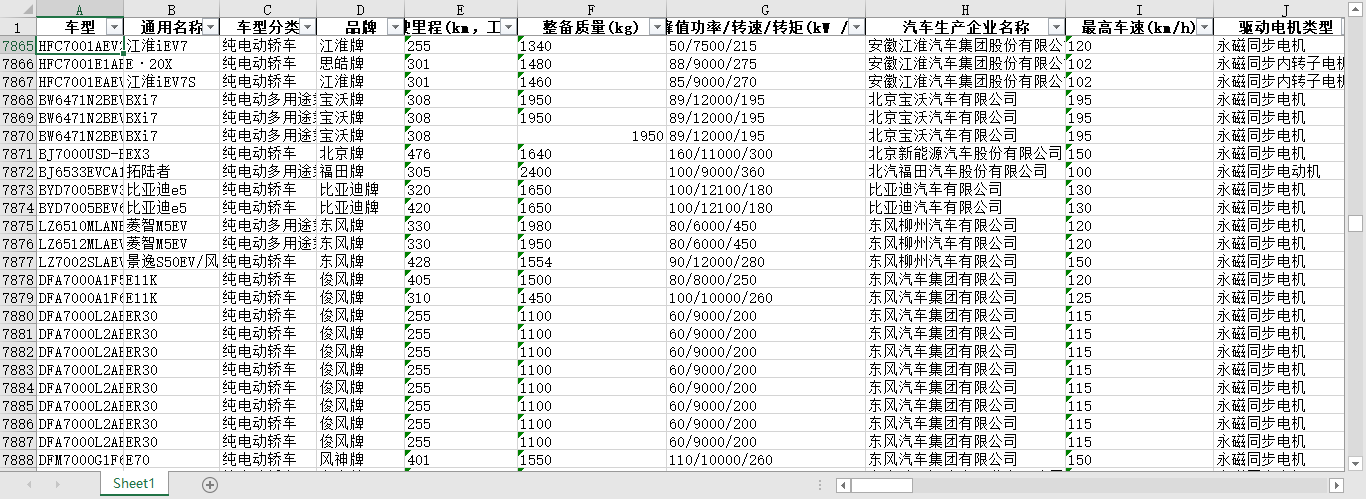The height and width of the screenshot is (499, 1366).
Task: Select cell 110/10000/260 in row 7888
Action: tap(766, 459)
